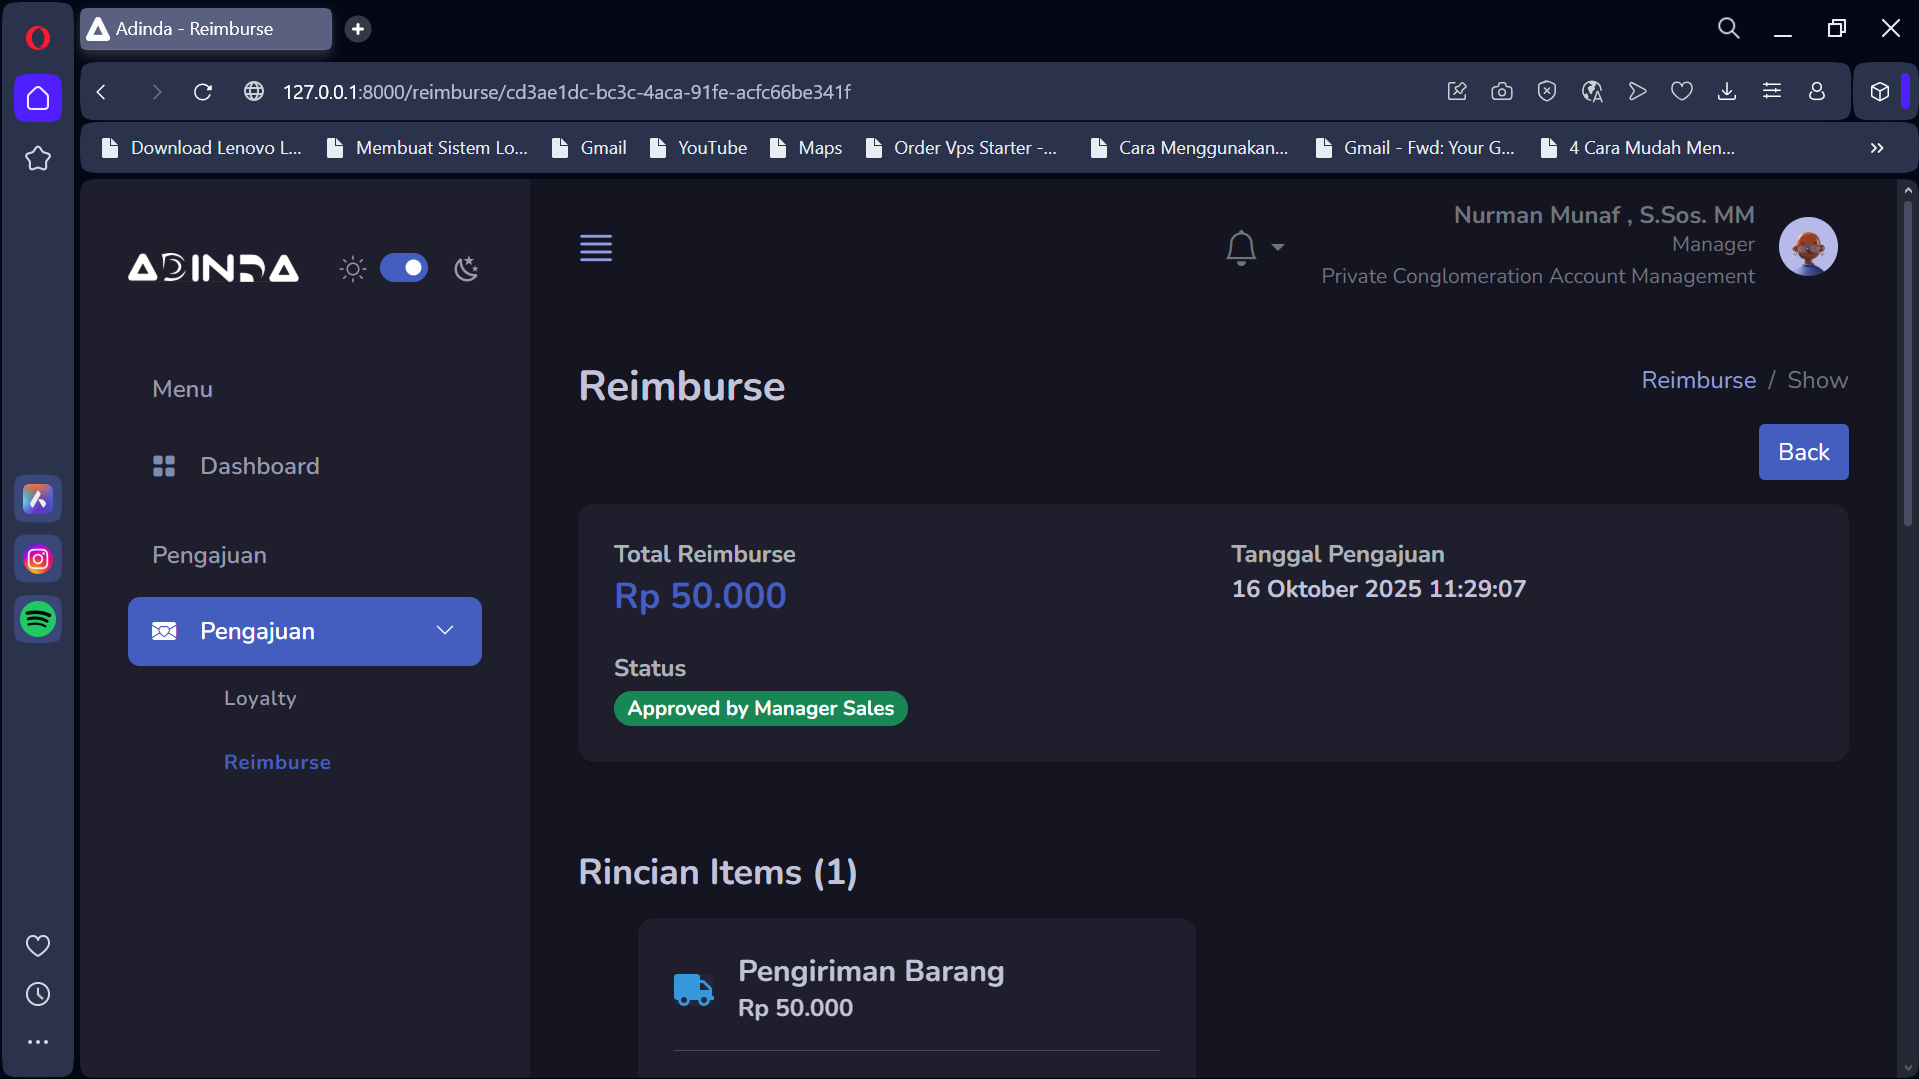Screen dimensions: 1919x1079
Task: Click the Back button
Action: [x=1802, y=452]
